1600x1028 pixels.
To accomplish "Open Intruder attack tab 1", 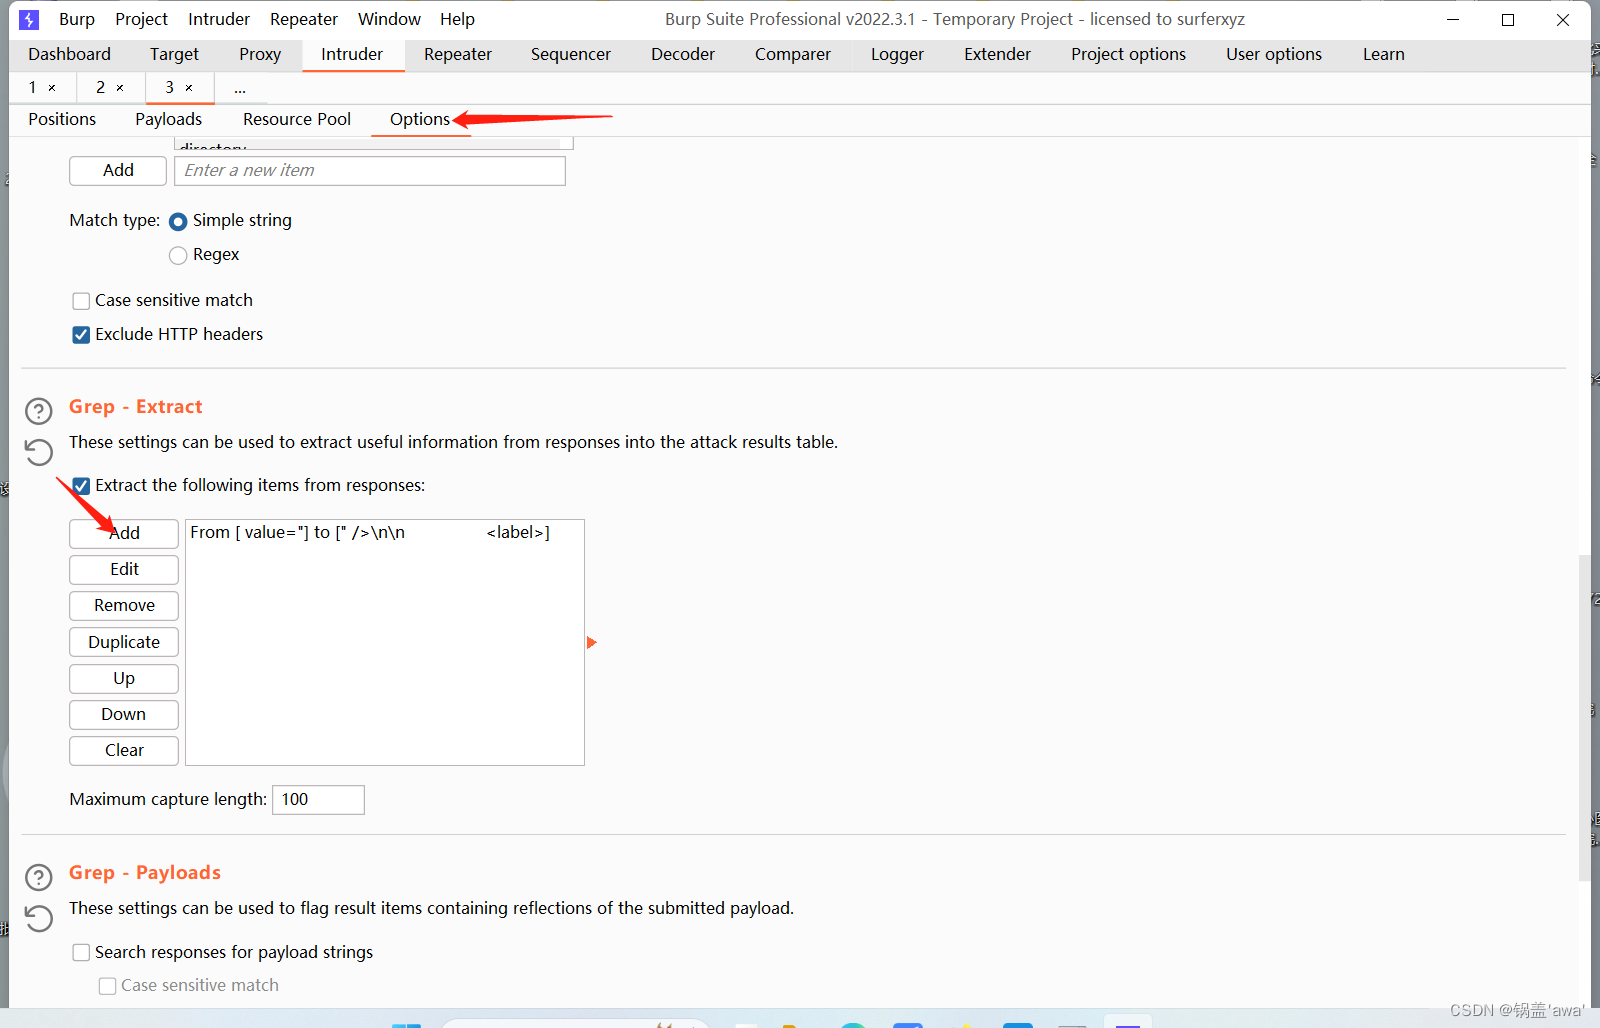I will coord(32,88).
